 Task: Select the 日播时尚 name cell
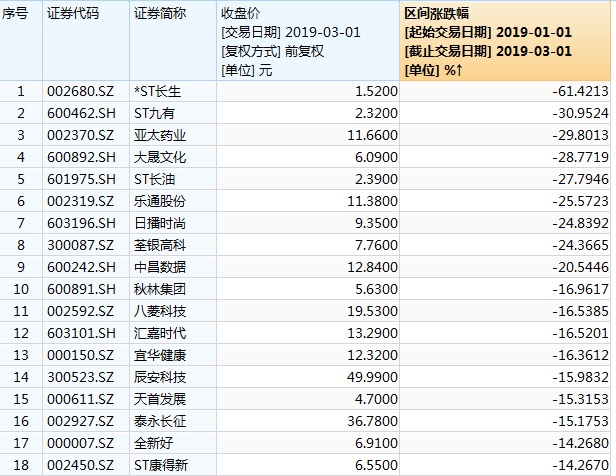point(173,223)
